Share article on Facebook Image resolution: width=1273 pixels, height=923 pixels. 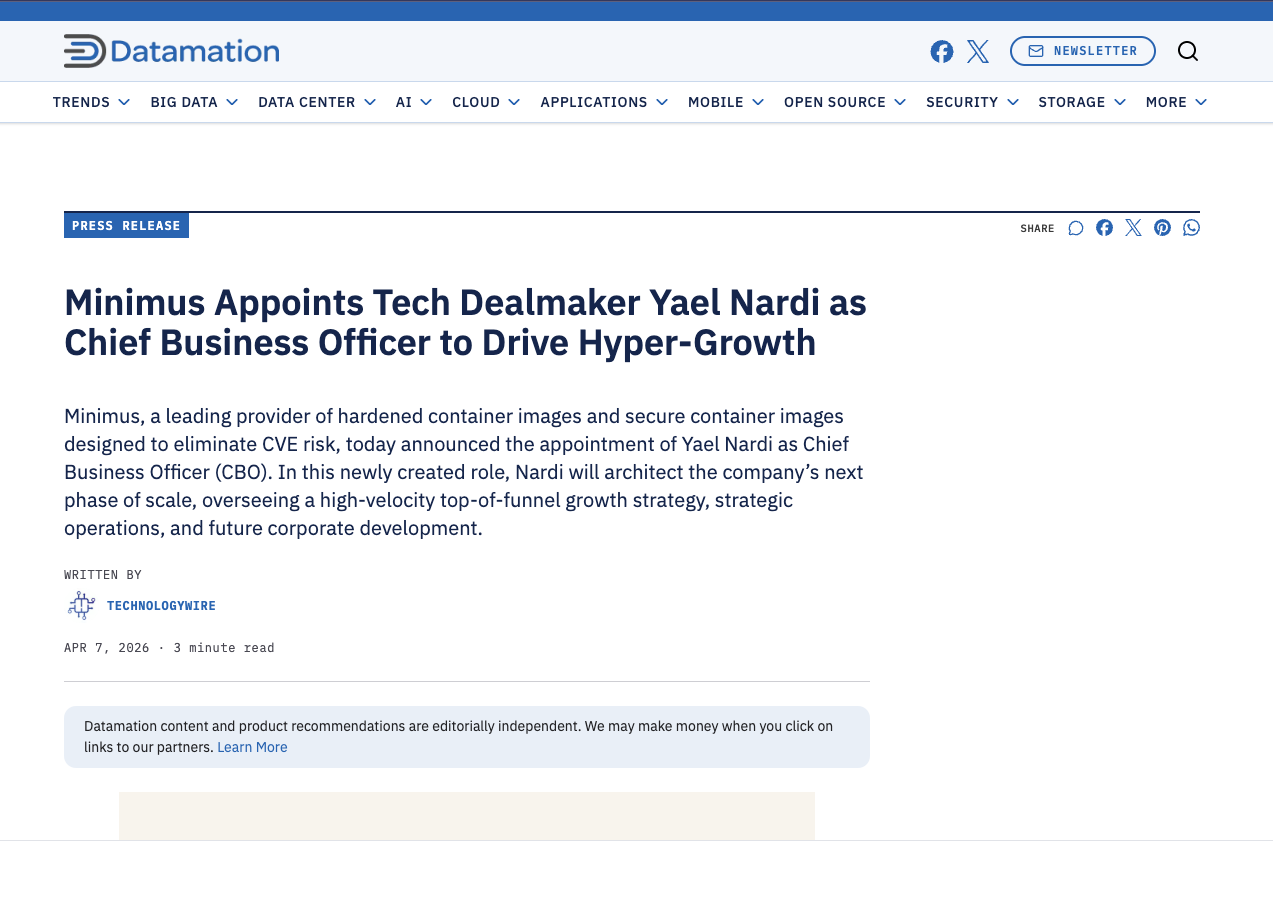[1104, 228]
